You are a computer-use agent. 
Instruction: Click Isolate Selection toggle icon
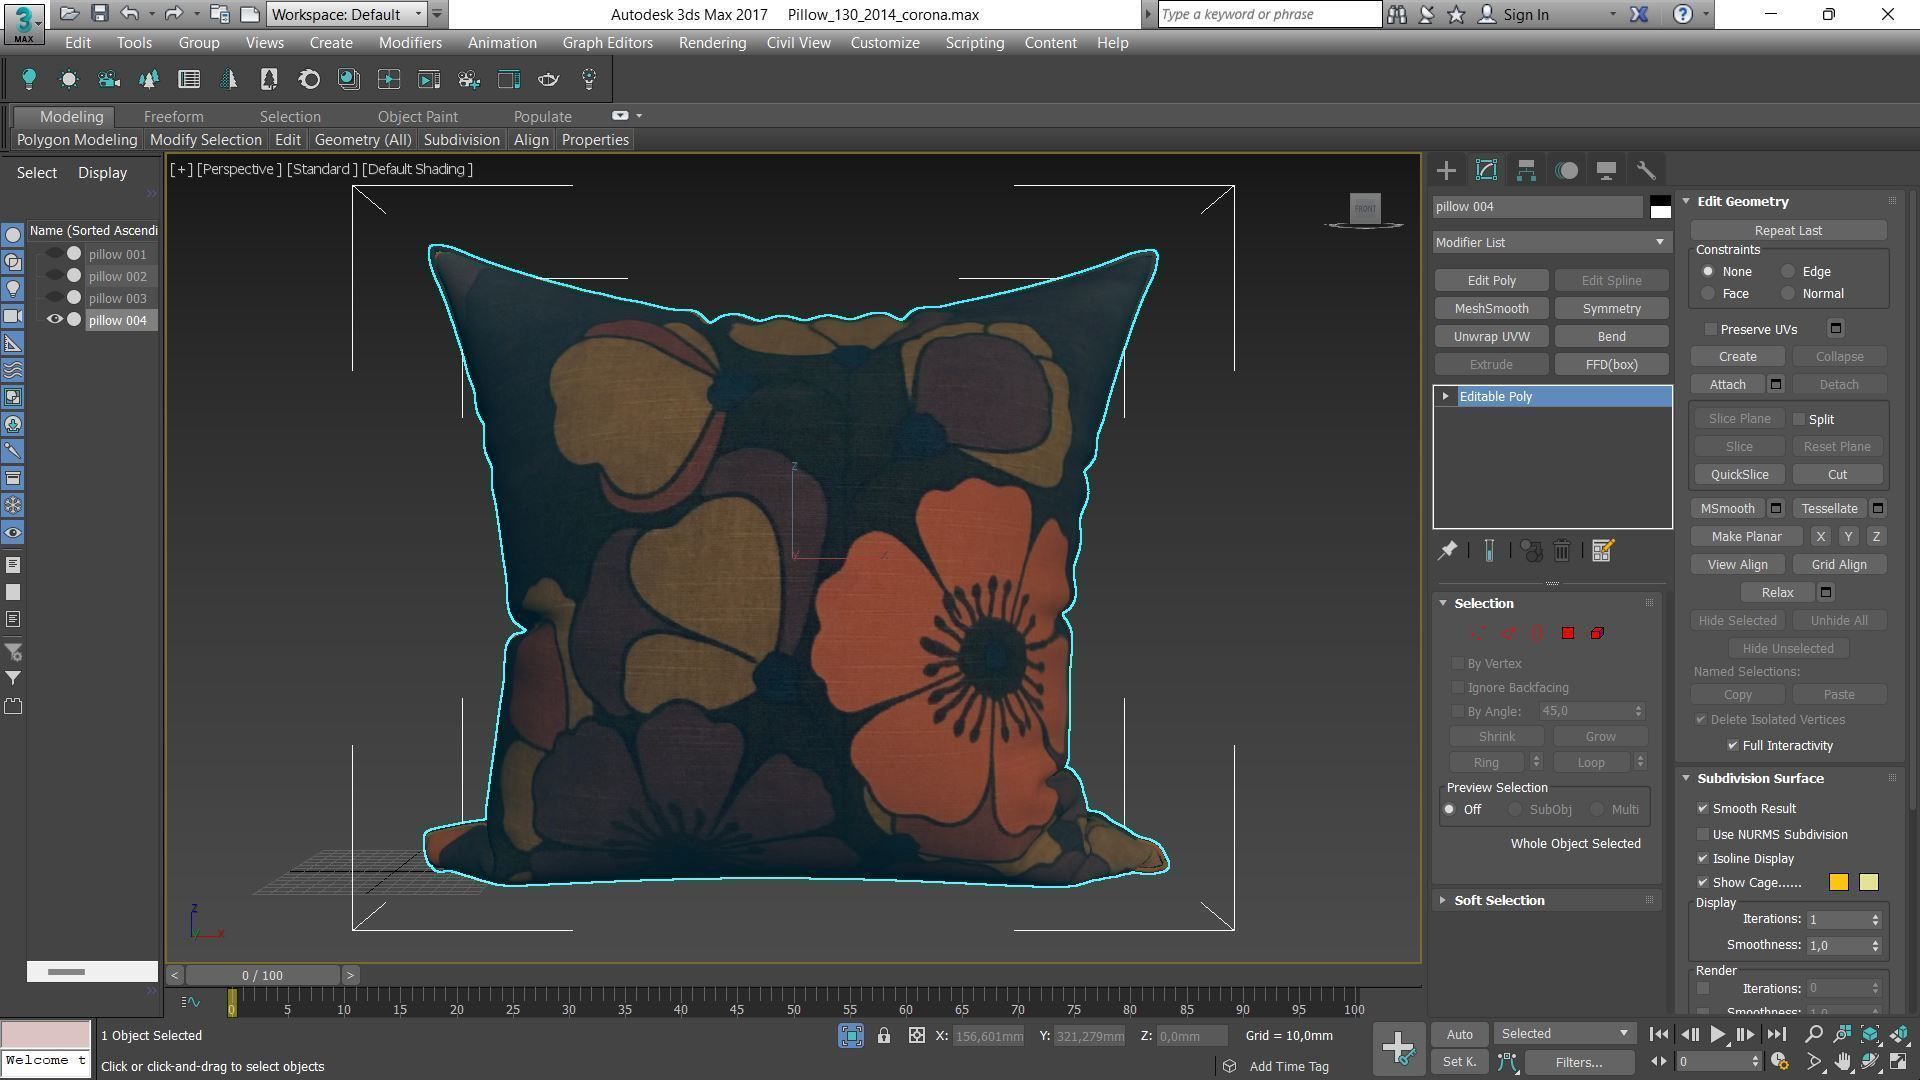[851, 1036]
